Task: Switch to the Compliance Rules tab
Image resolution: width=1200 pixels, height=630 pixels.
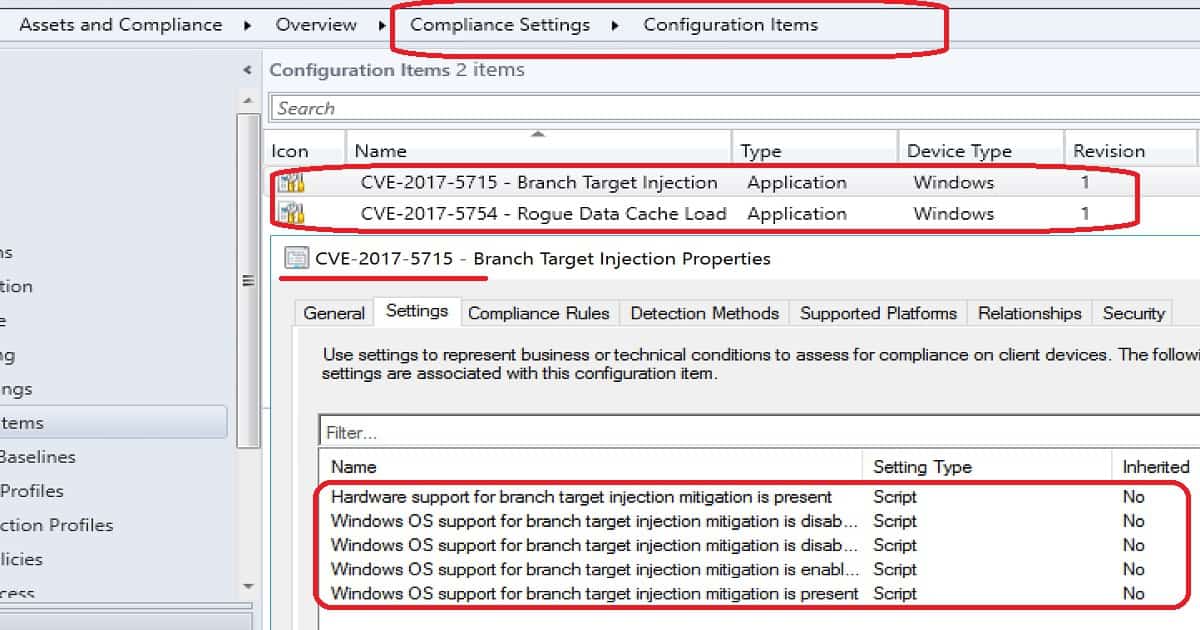Action: pyautogui.click(x=538, y=313)
